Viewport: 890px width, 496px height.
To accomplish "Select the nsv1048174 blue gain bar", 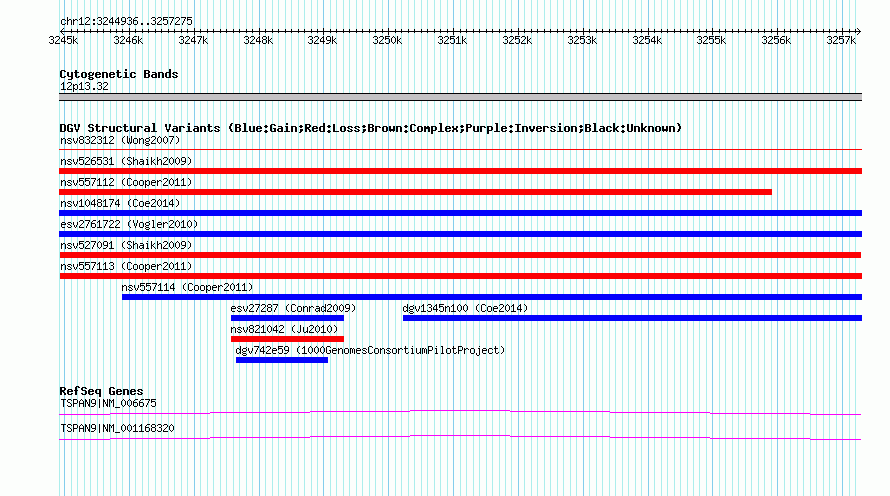I will pos(460,213).
